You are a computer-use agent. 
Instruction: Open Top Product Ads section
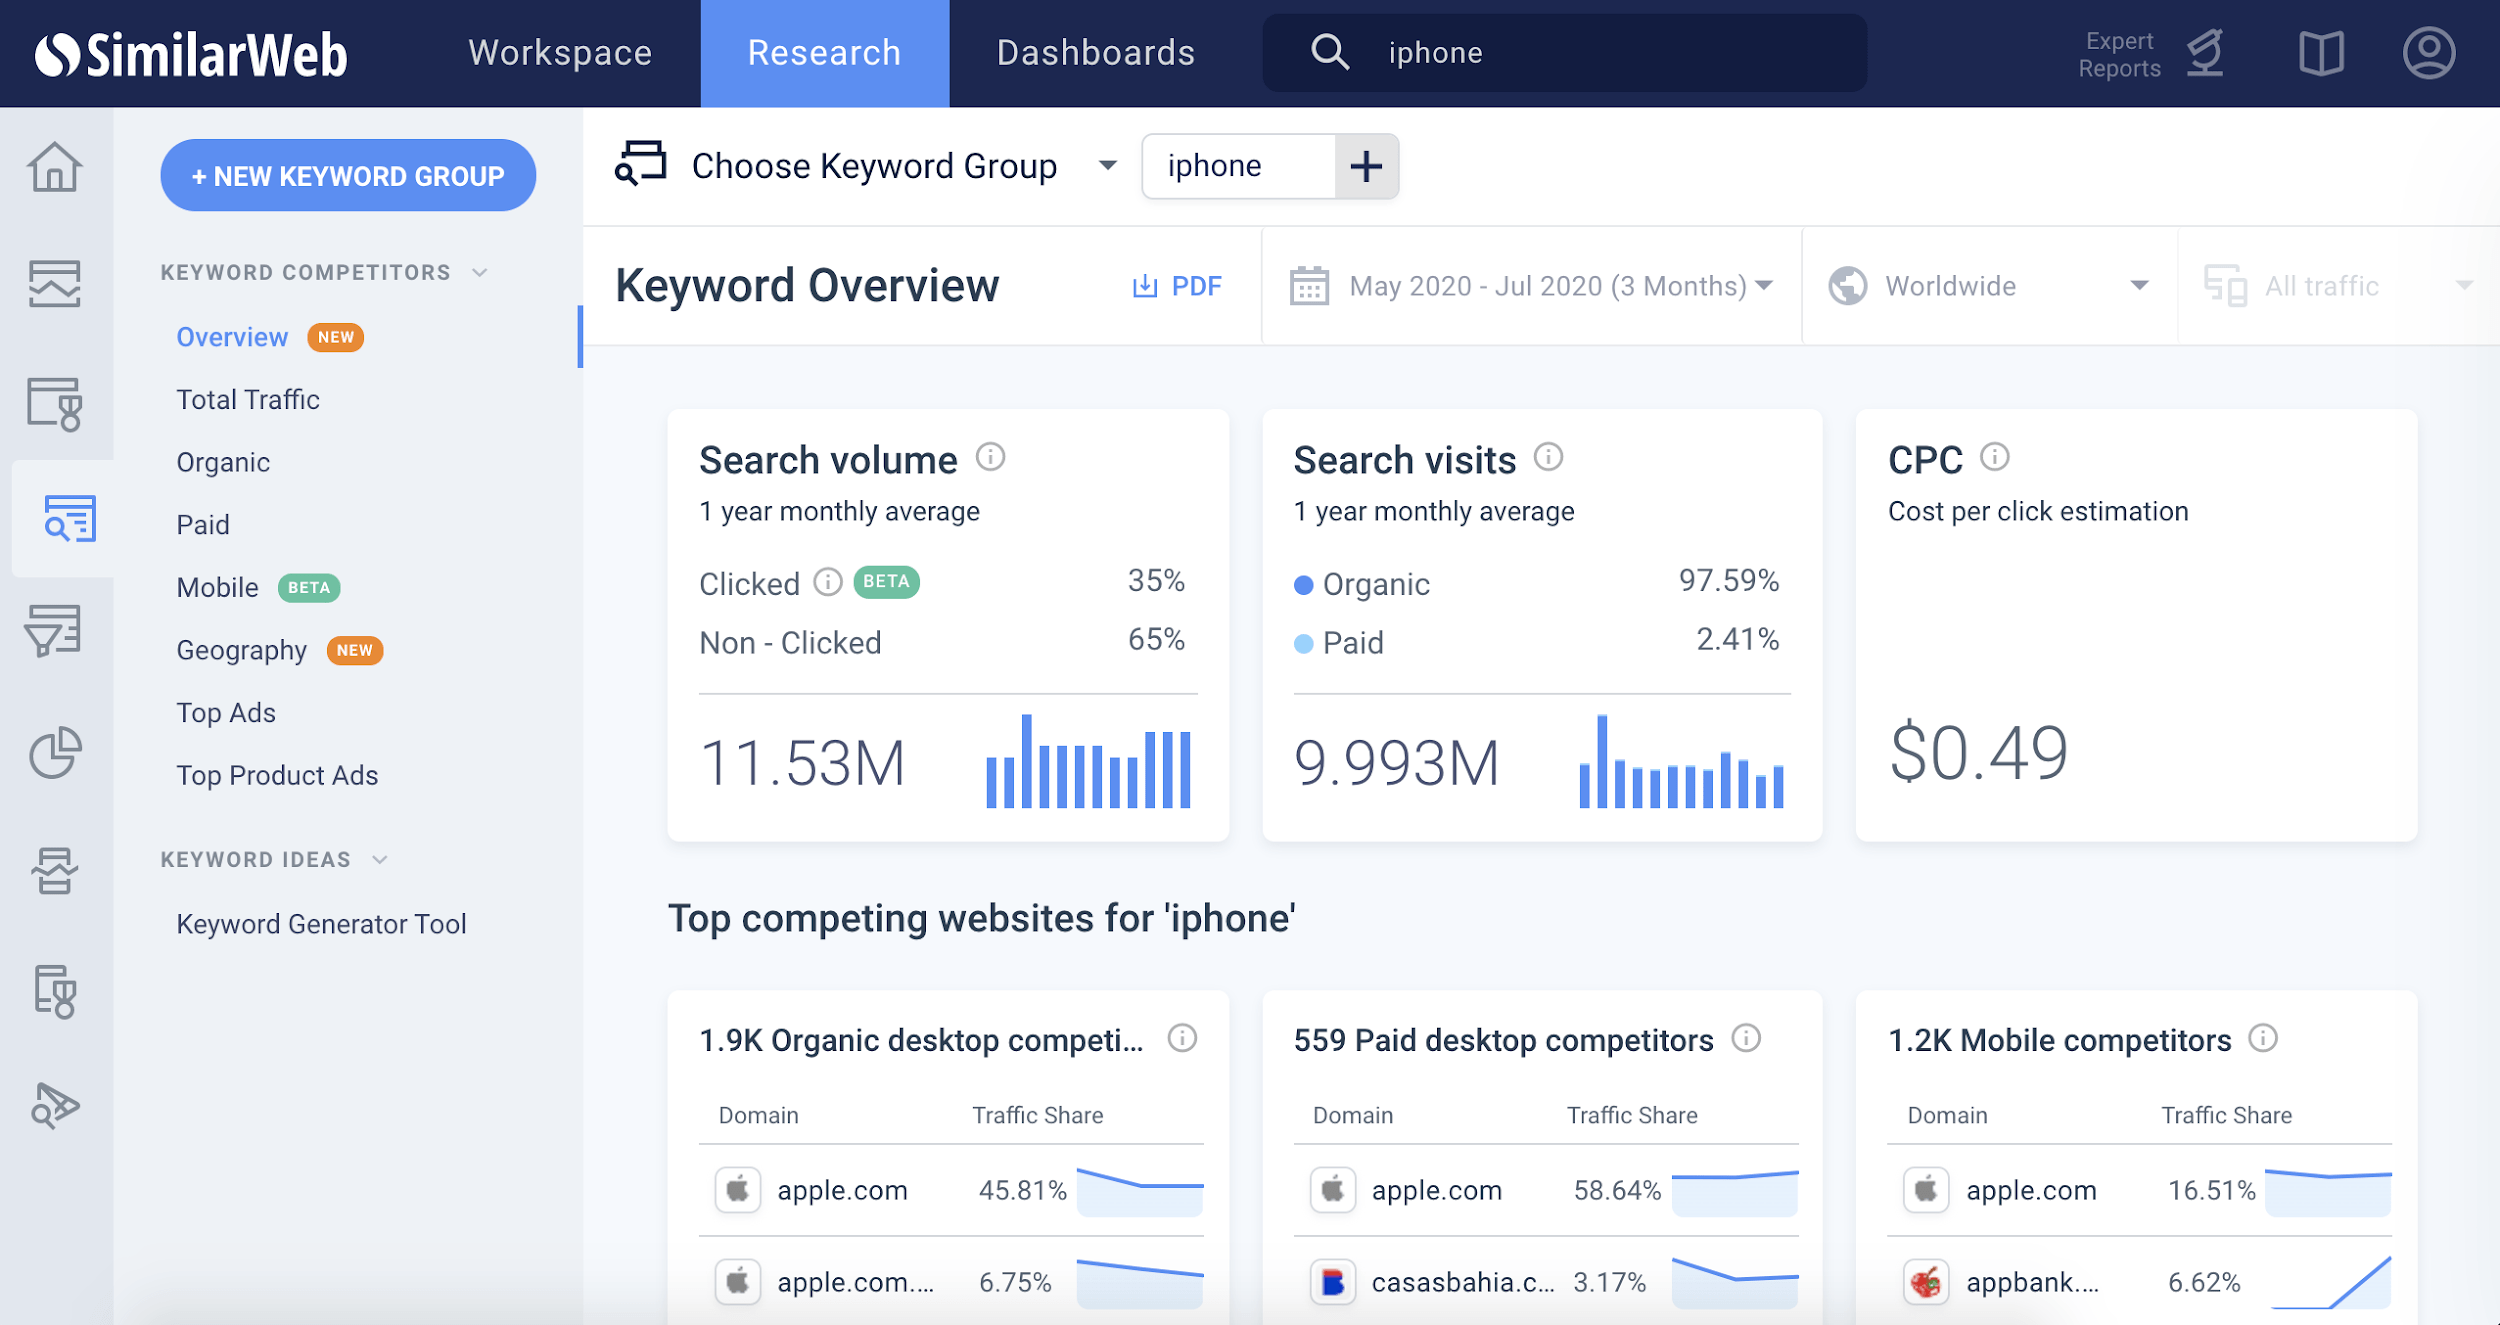(277, 775)
